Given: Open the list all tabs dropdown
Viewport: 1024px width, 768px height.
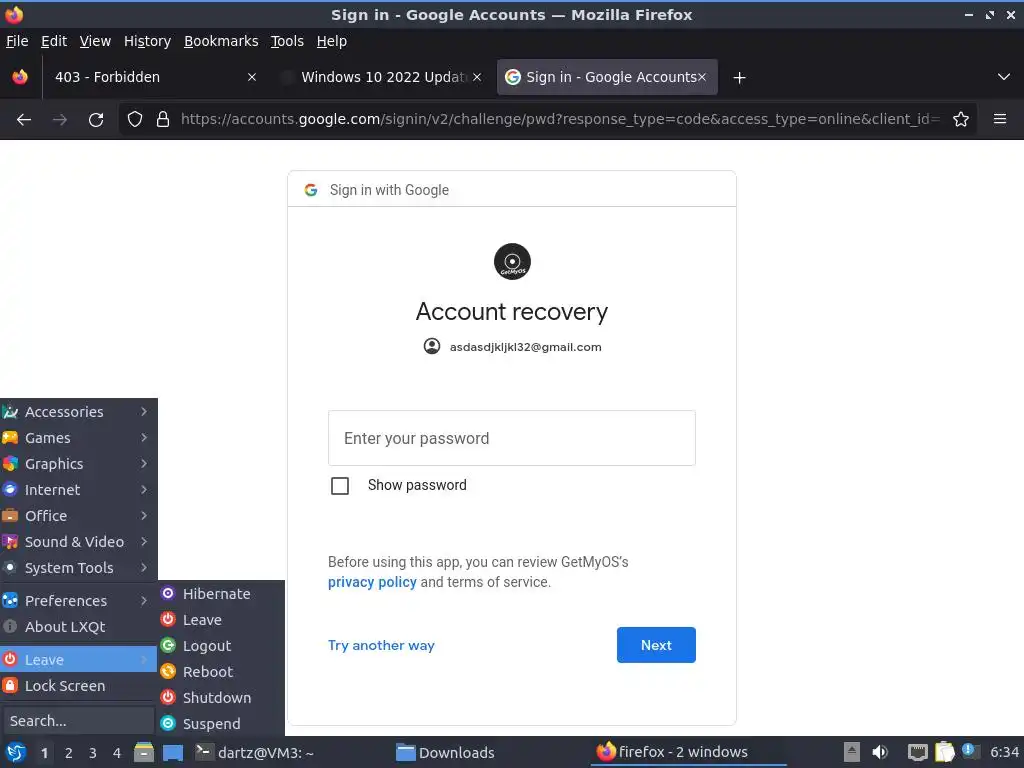Looking at the screenshot, I should (1004, 77).
